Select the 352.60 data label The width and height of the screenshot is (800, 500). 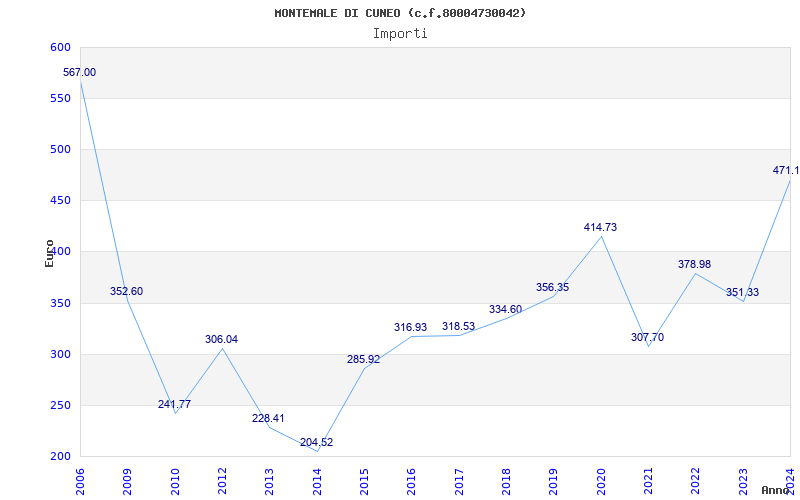pos(127,291)
